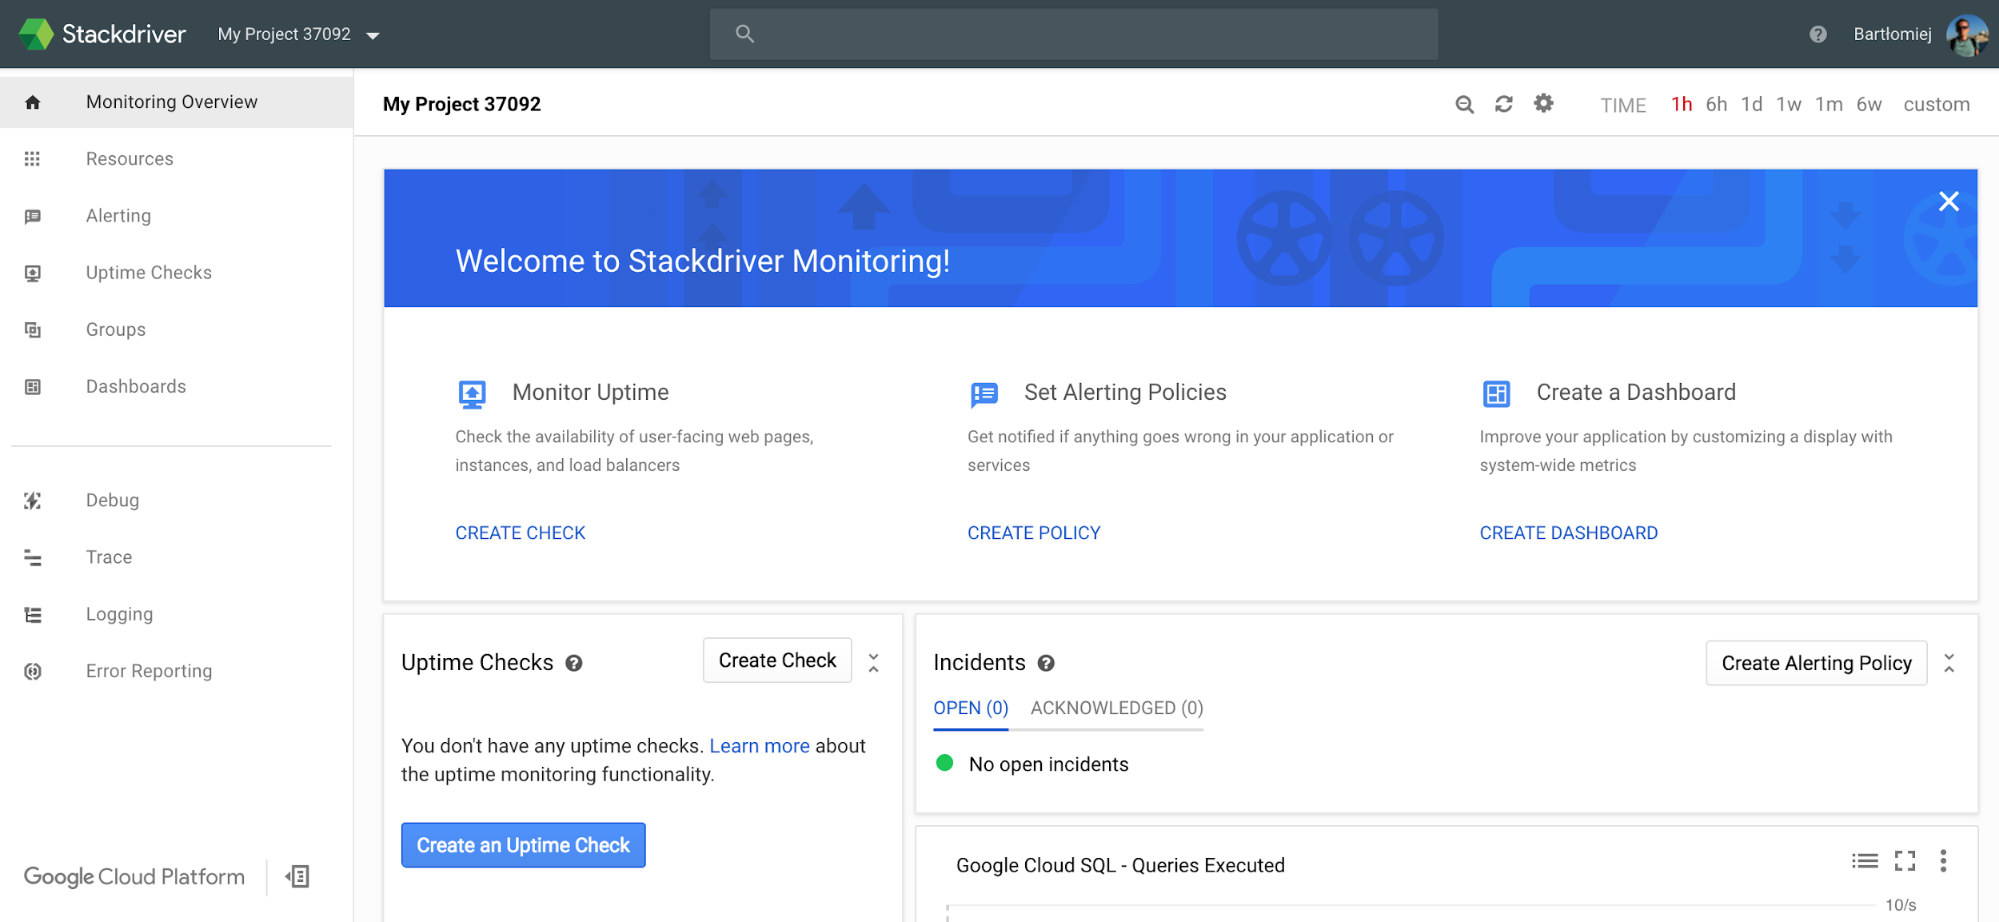Screen dimensions: 1999x922
Task: Collapse the sidebar using bottom toggle icon
Action: point(297,877)
